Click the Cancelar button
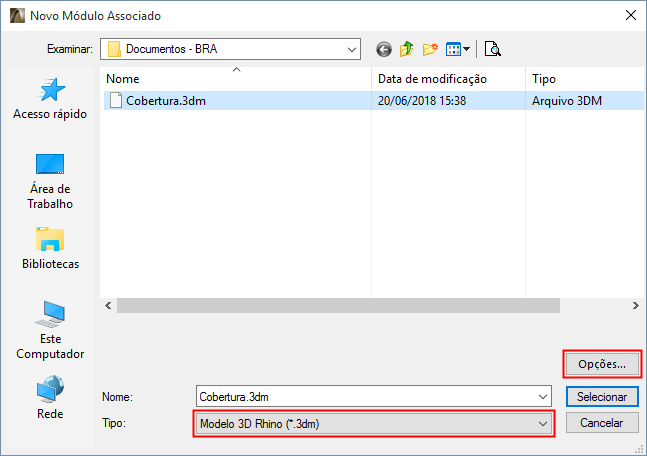The width and height of the screenshot is (647, 456). pos(602,423)
